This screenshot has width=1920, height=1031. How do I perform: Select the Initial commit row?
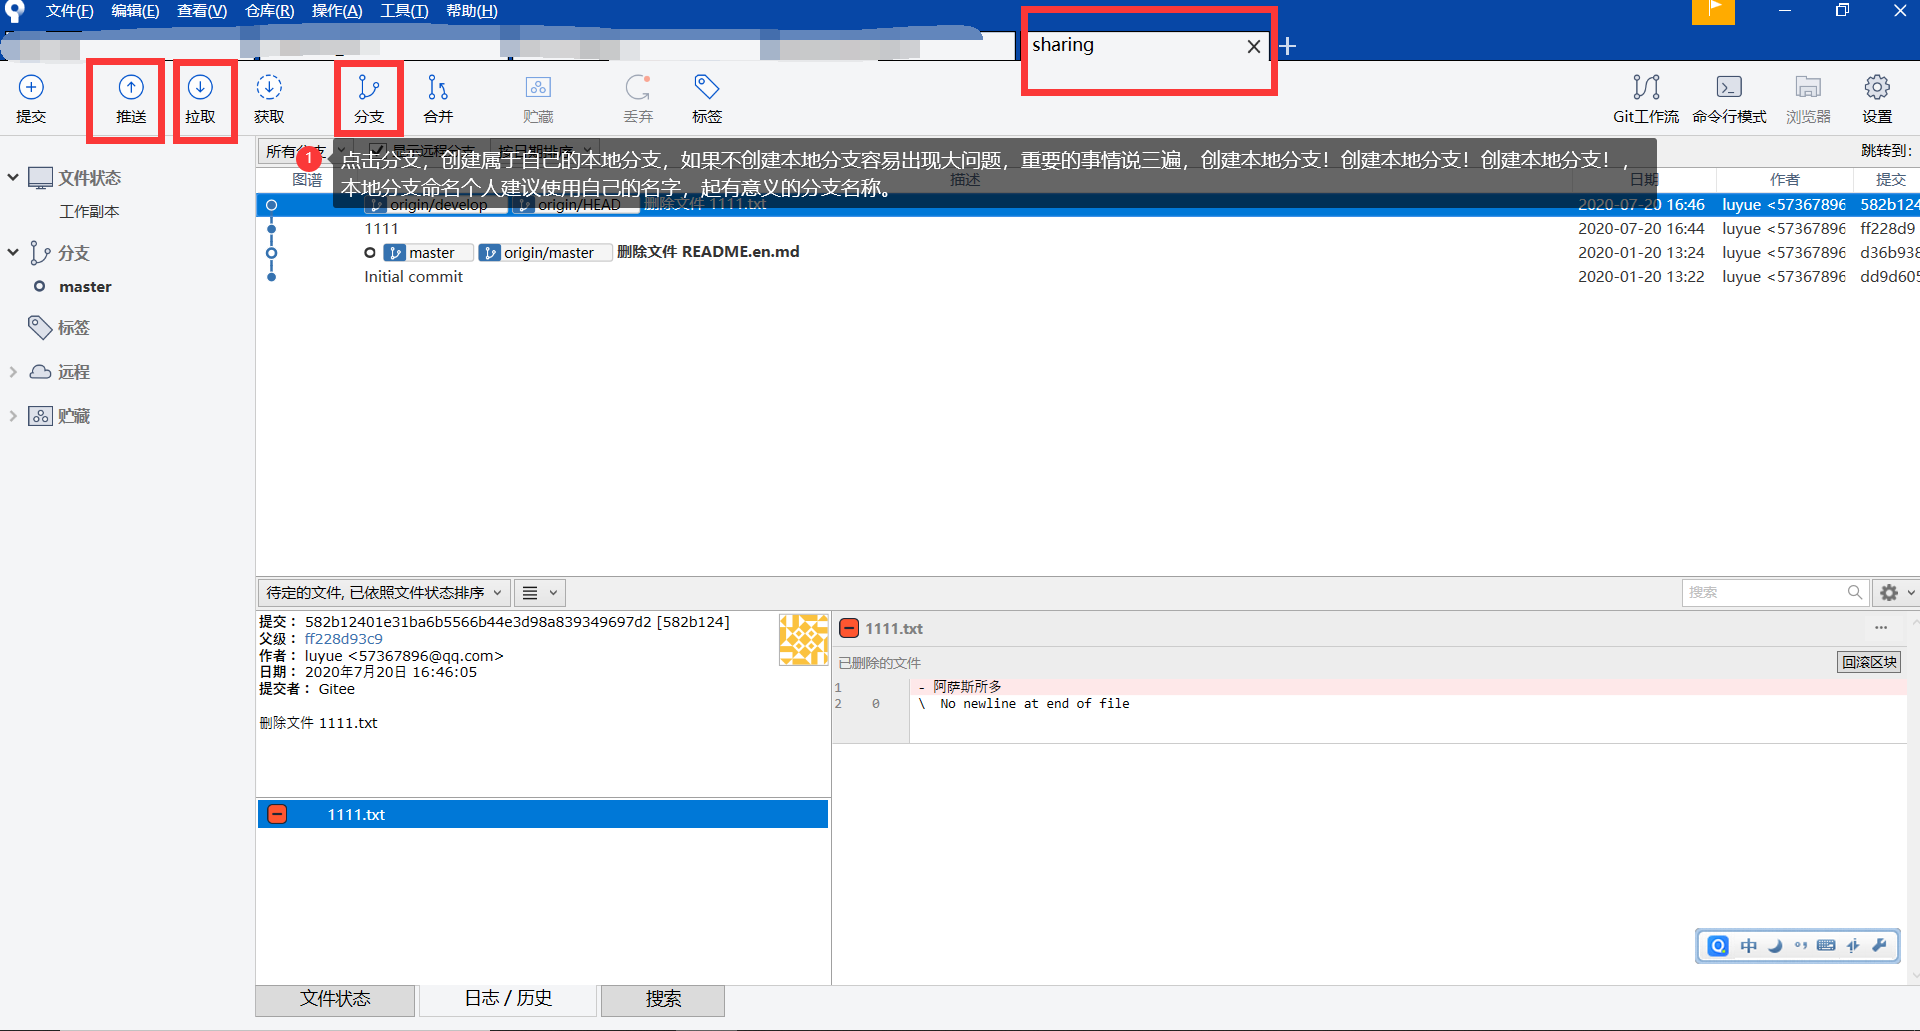[1088, 277]
